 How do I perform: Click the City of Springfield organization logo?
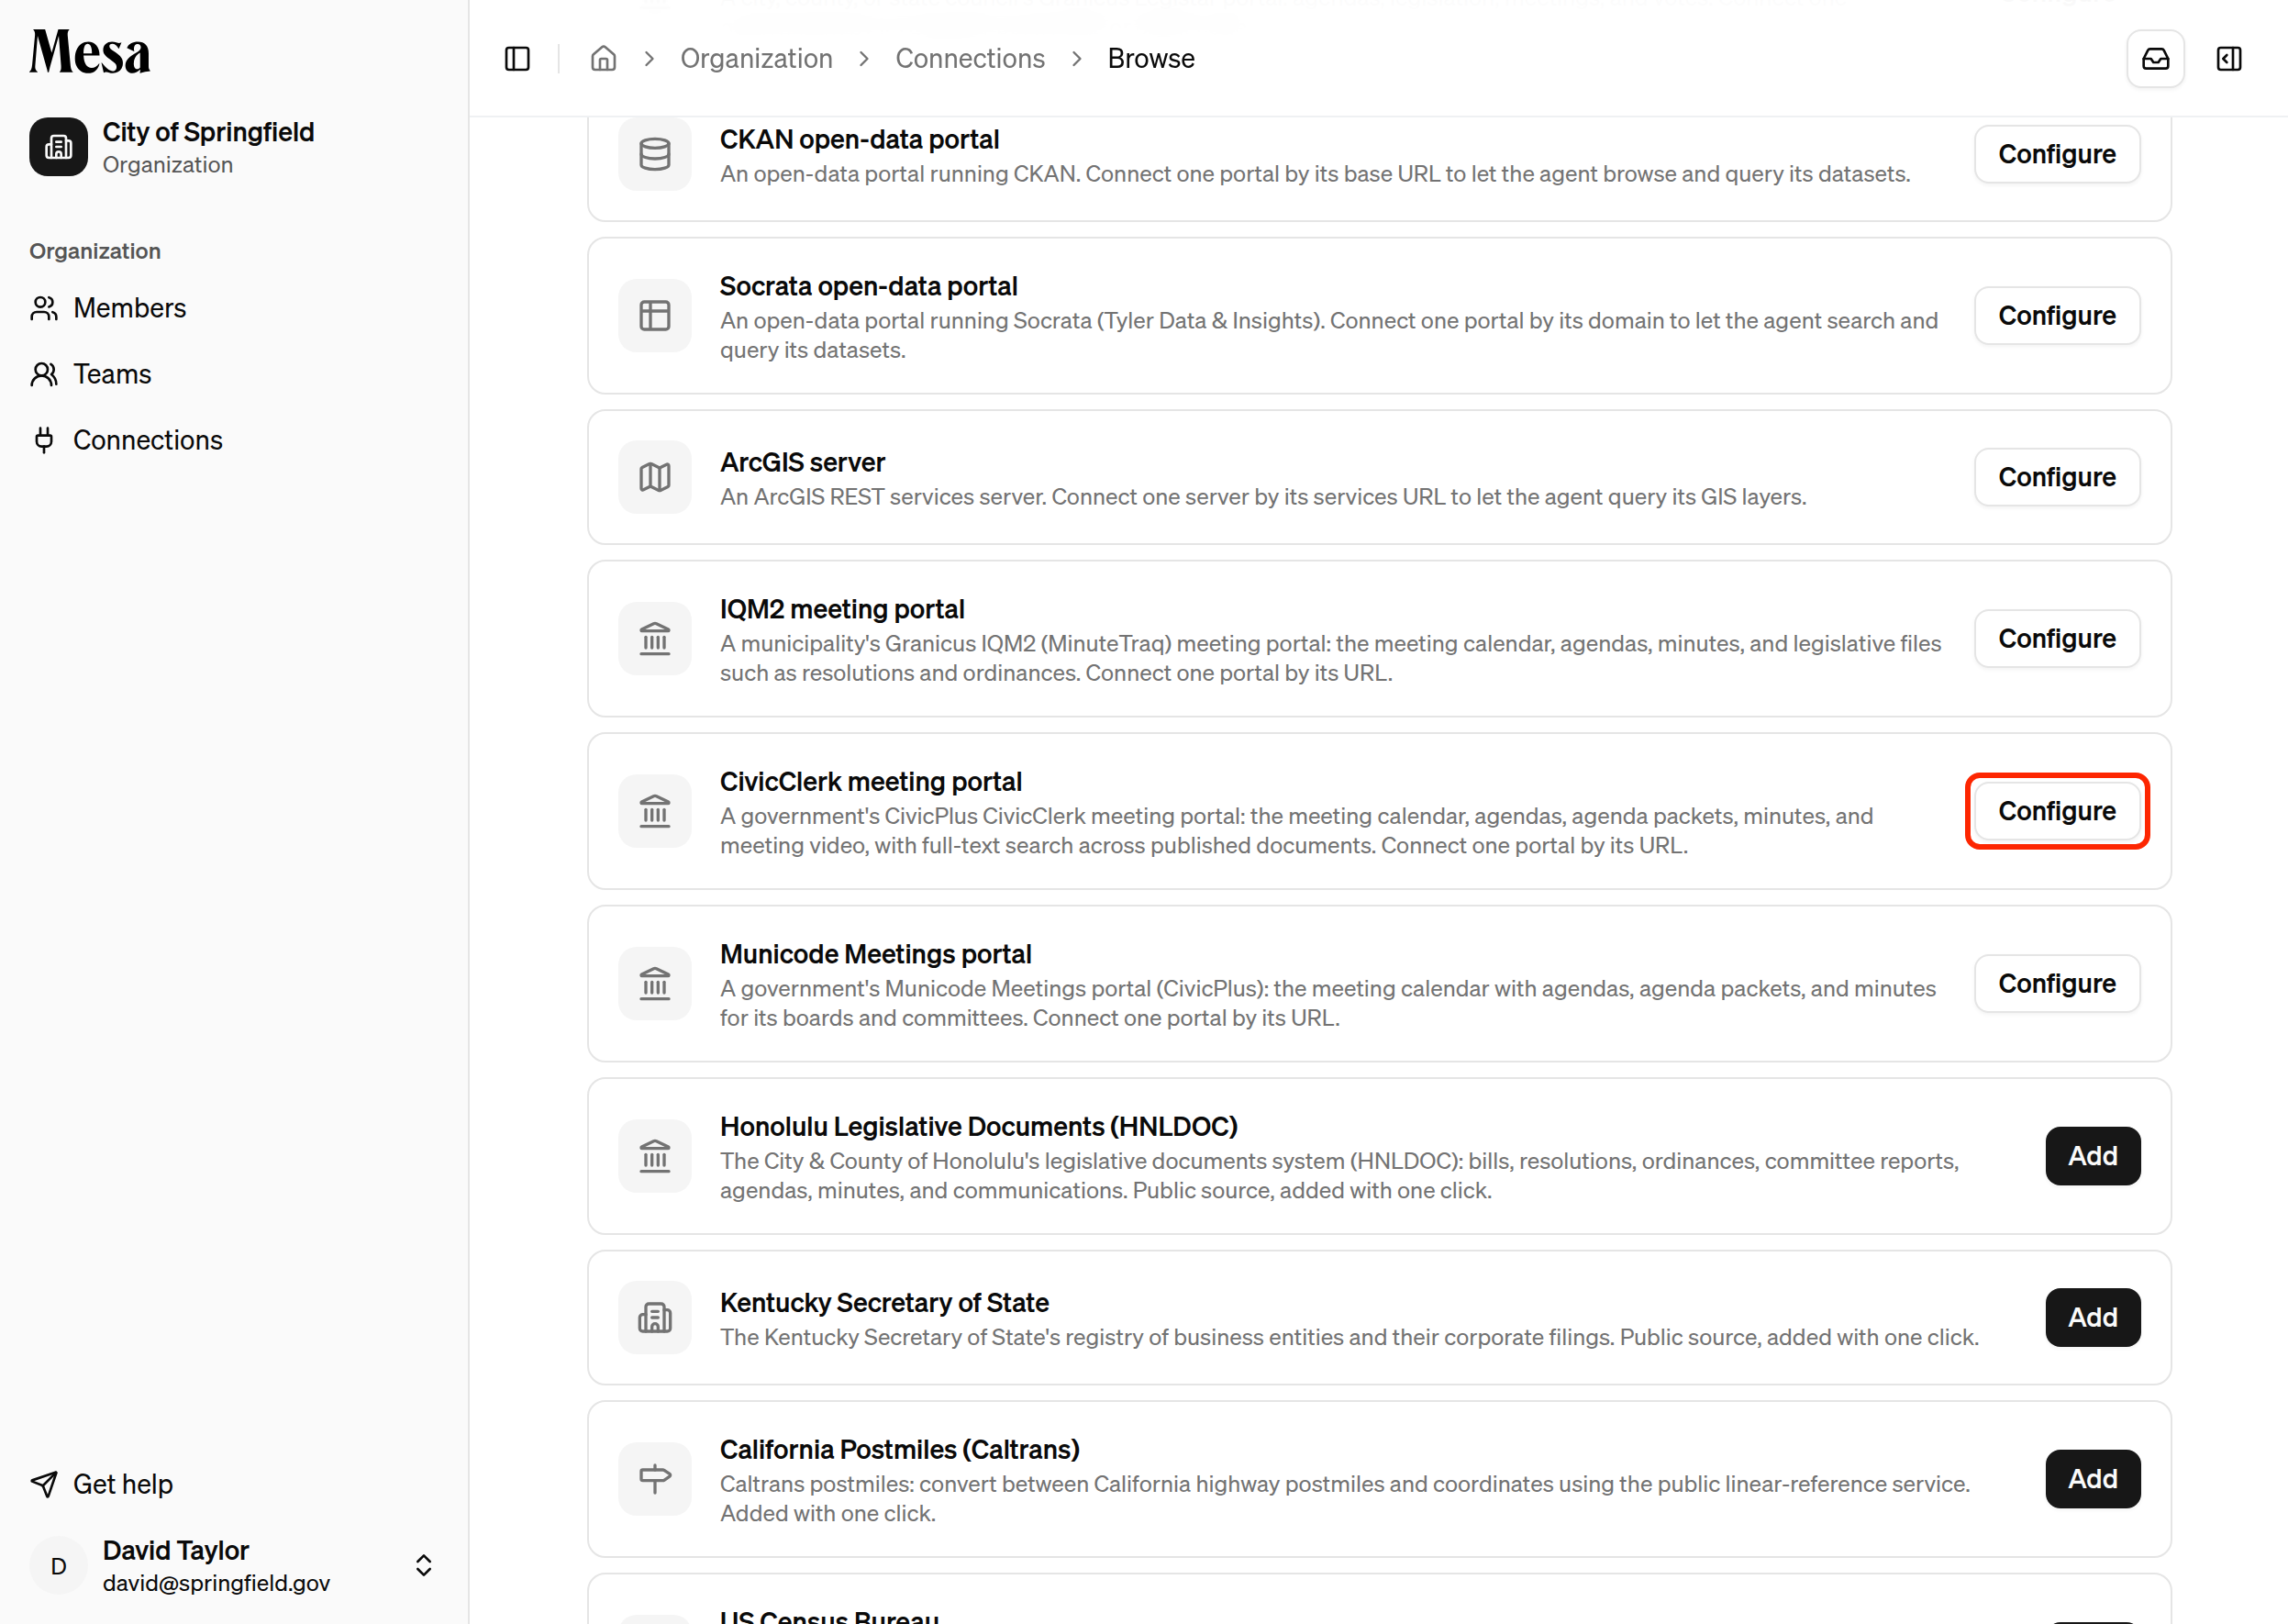pos(58,147)
